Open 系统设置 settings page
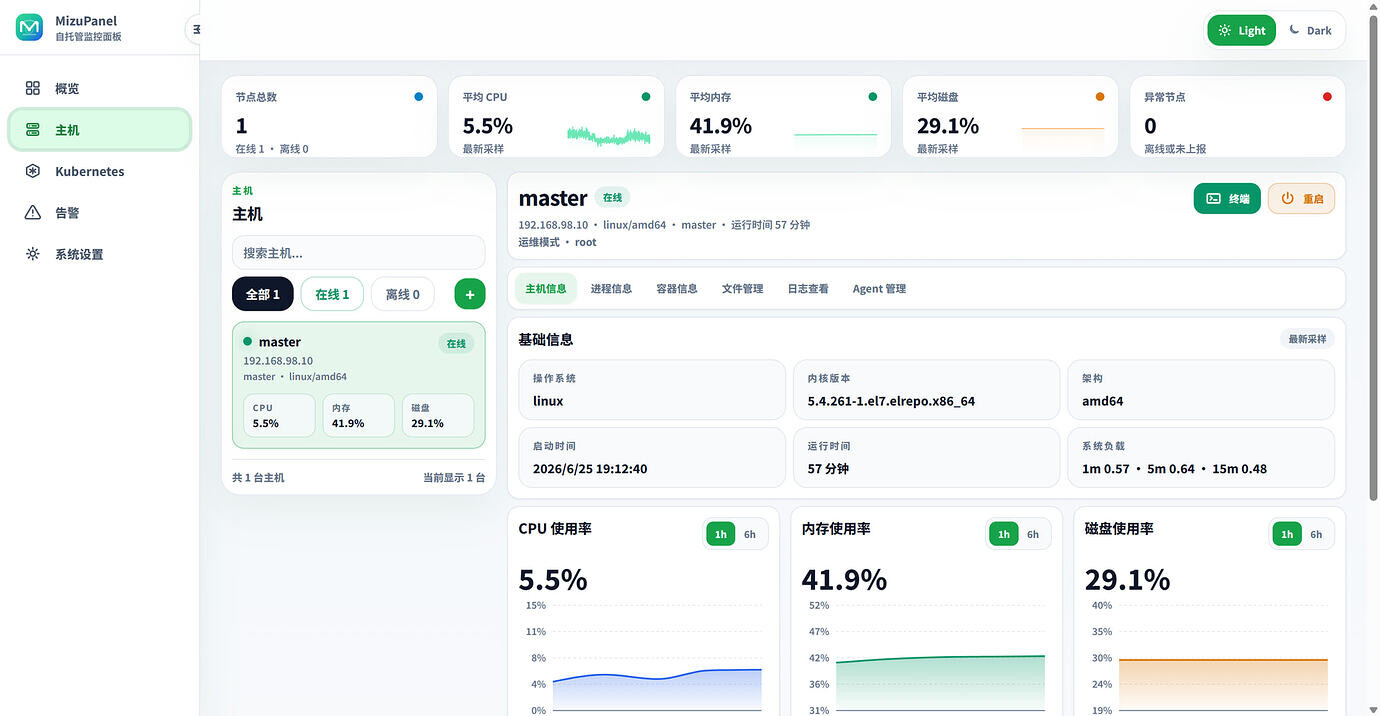 (x=99, y=254)
